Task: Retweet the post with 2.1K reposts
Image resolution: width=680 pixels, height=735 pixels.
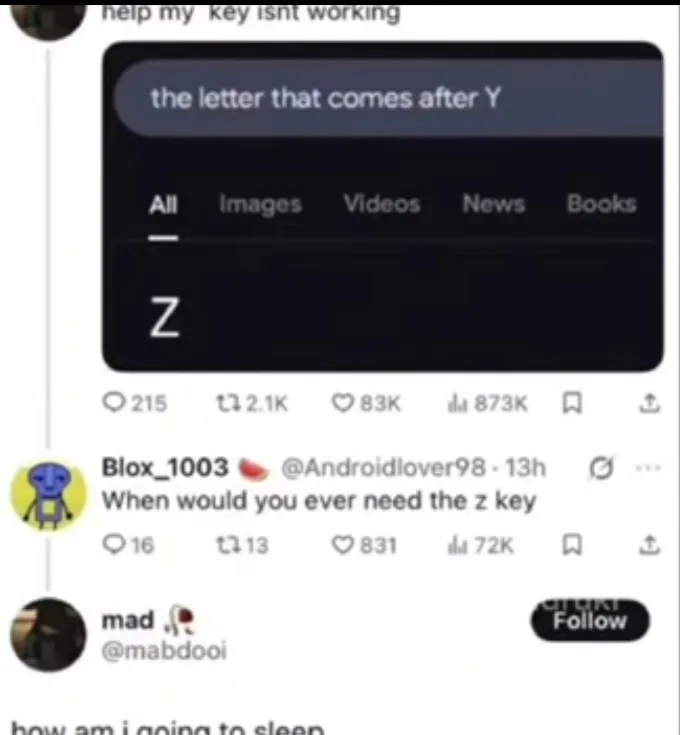Action: coord(252,403)
